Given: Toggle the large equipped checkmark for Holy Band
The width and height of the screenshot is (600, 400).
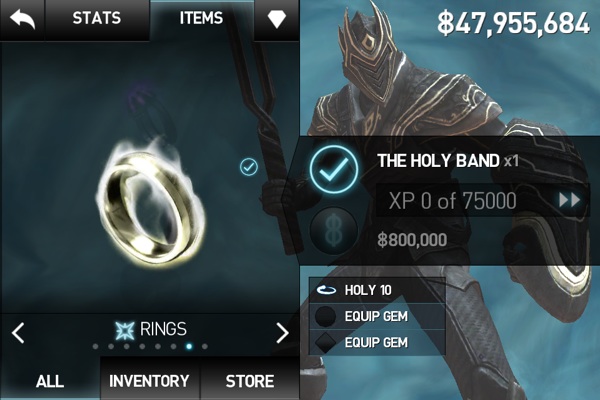Looking at the screenshot, I should (x=334, y=170).
